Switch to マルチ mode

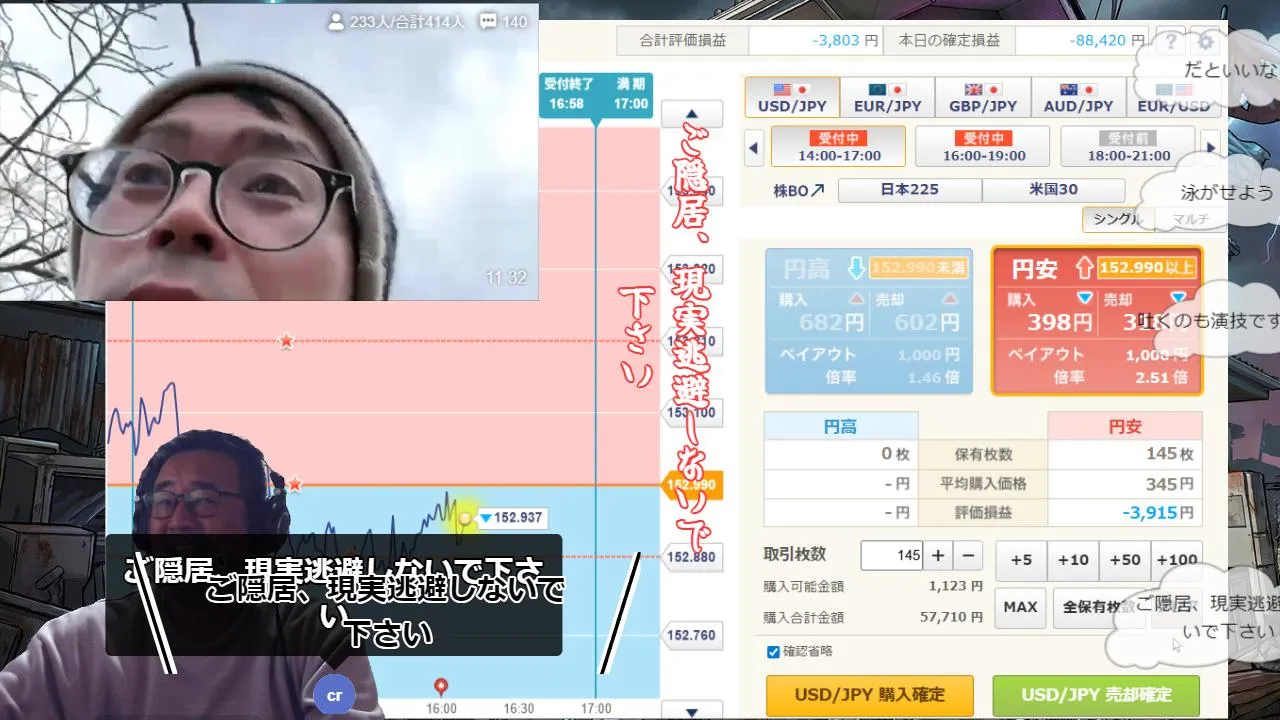click(1189, 220)
